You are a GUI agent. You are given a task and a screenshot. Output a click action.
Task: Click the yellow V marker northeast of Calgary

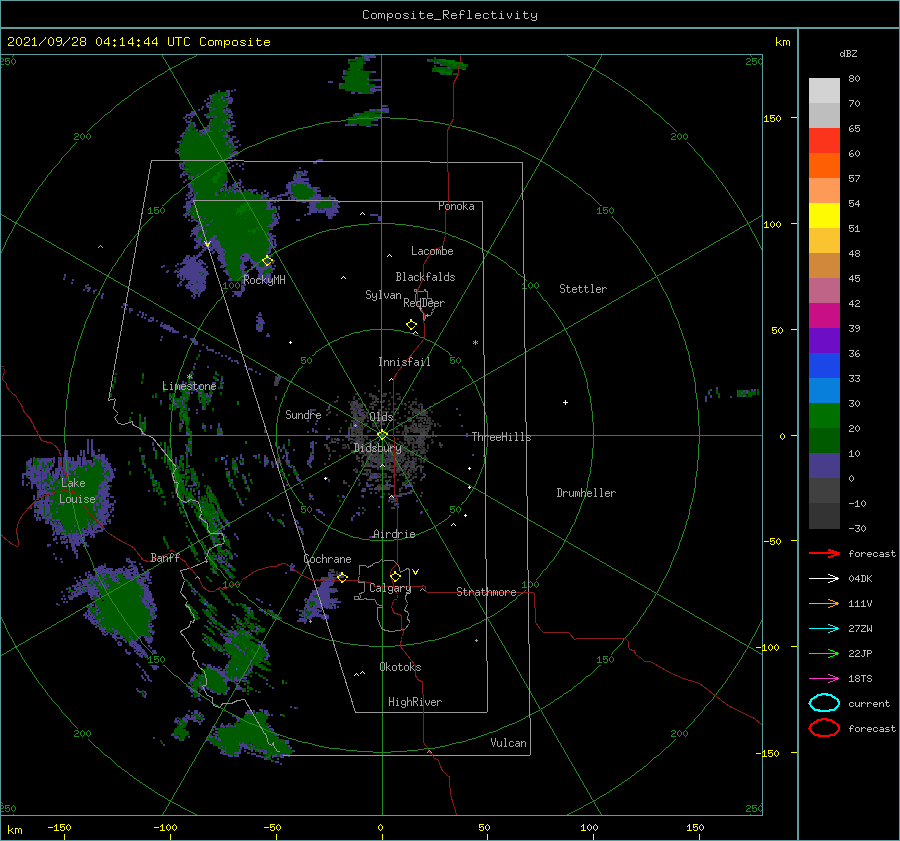pos(416,572)
